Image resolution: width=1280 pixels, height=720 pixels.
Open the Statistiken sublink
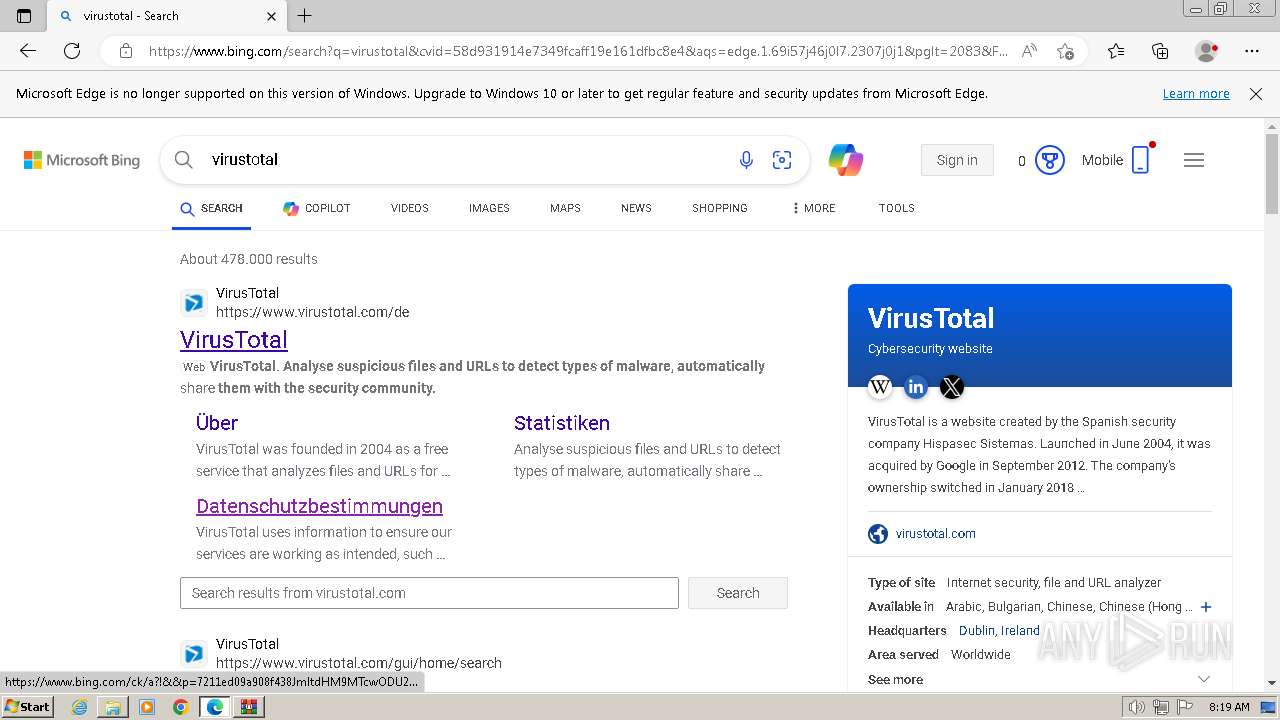[562, 423]
